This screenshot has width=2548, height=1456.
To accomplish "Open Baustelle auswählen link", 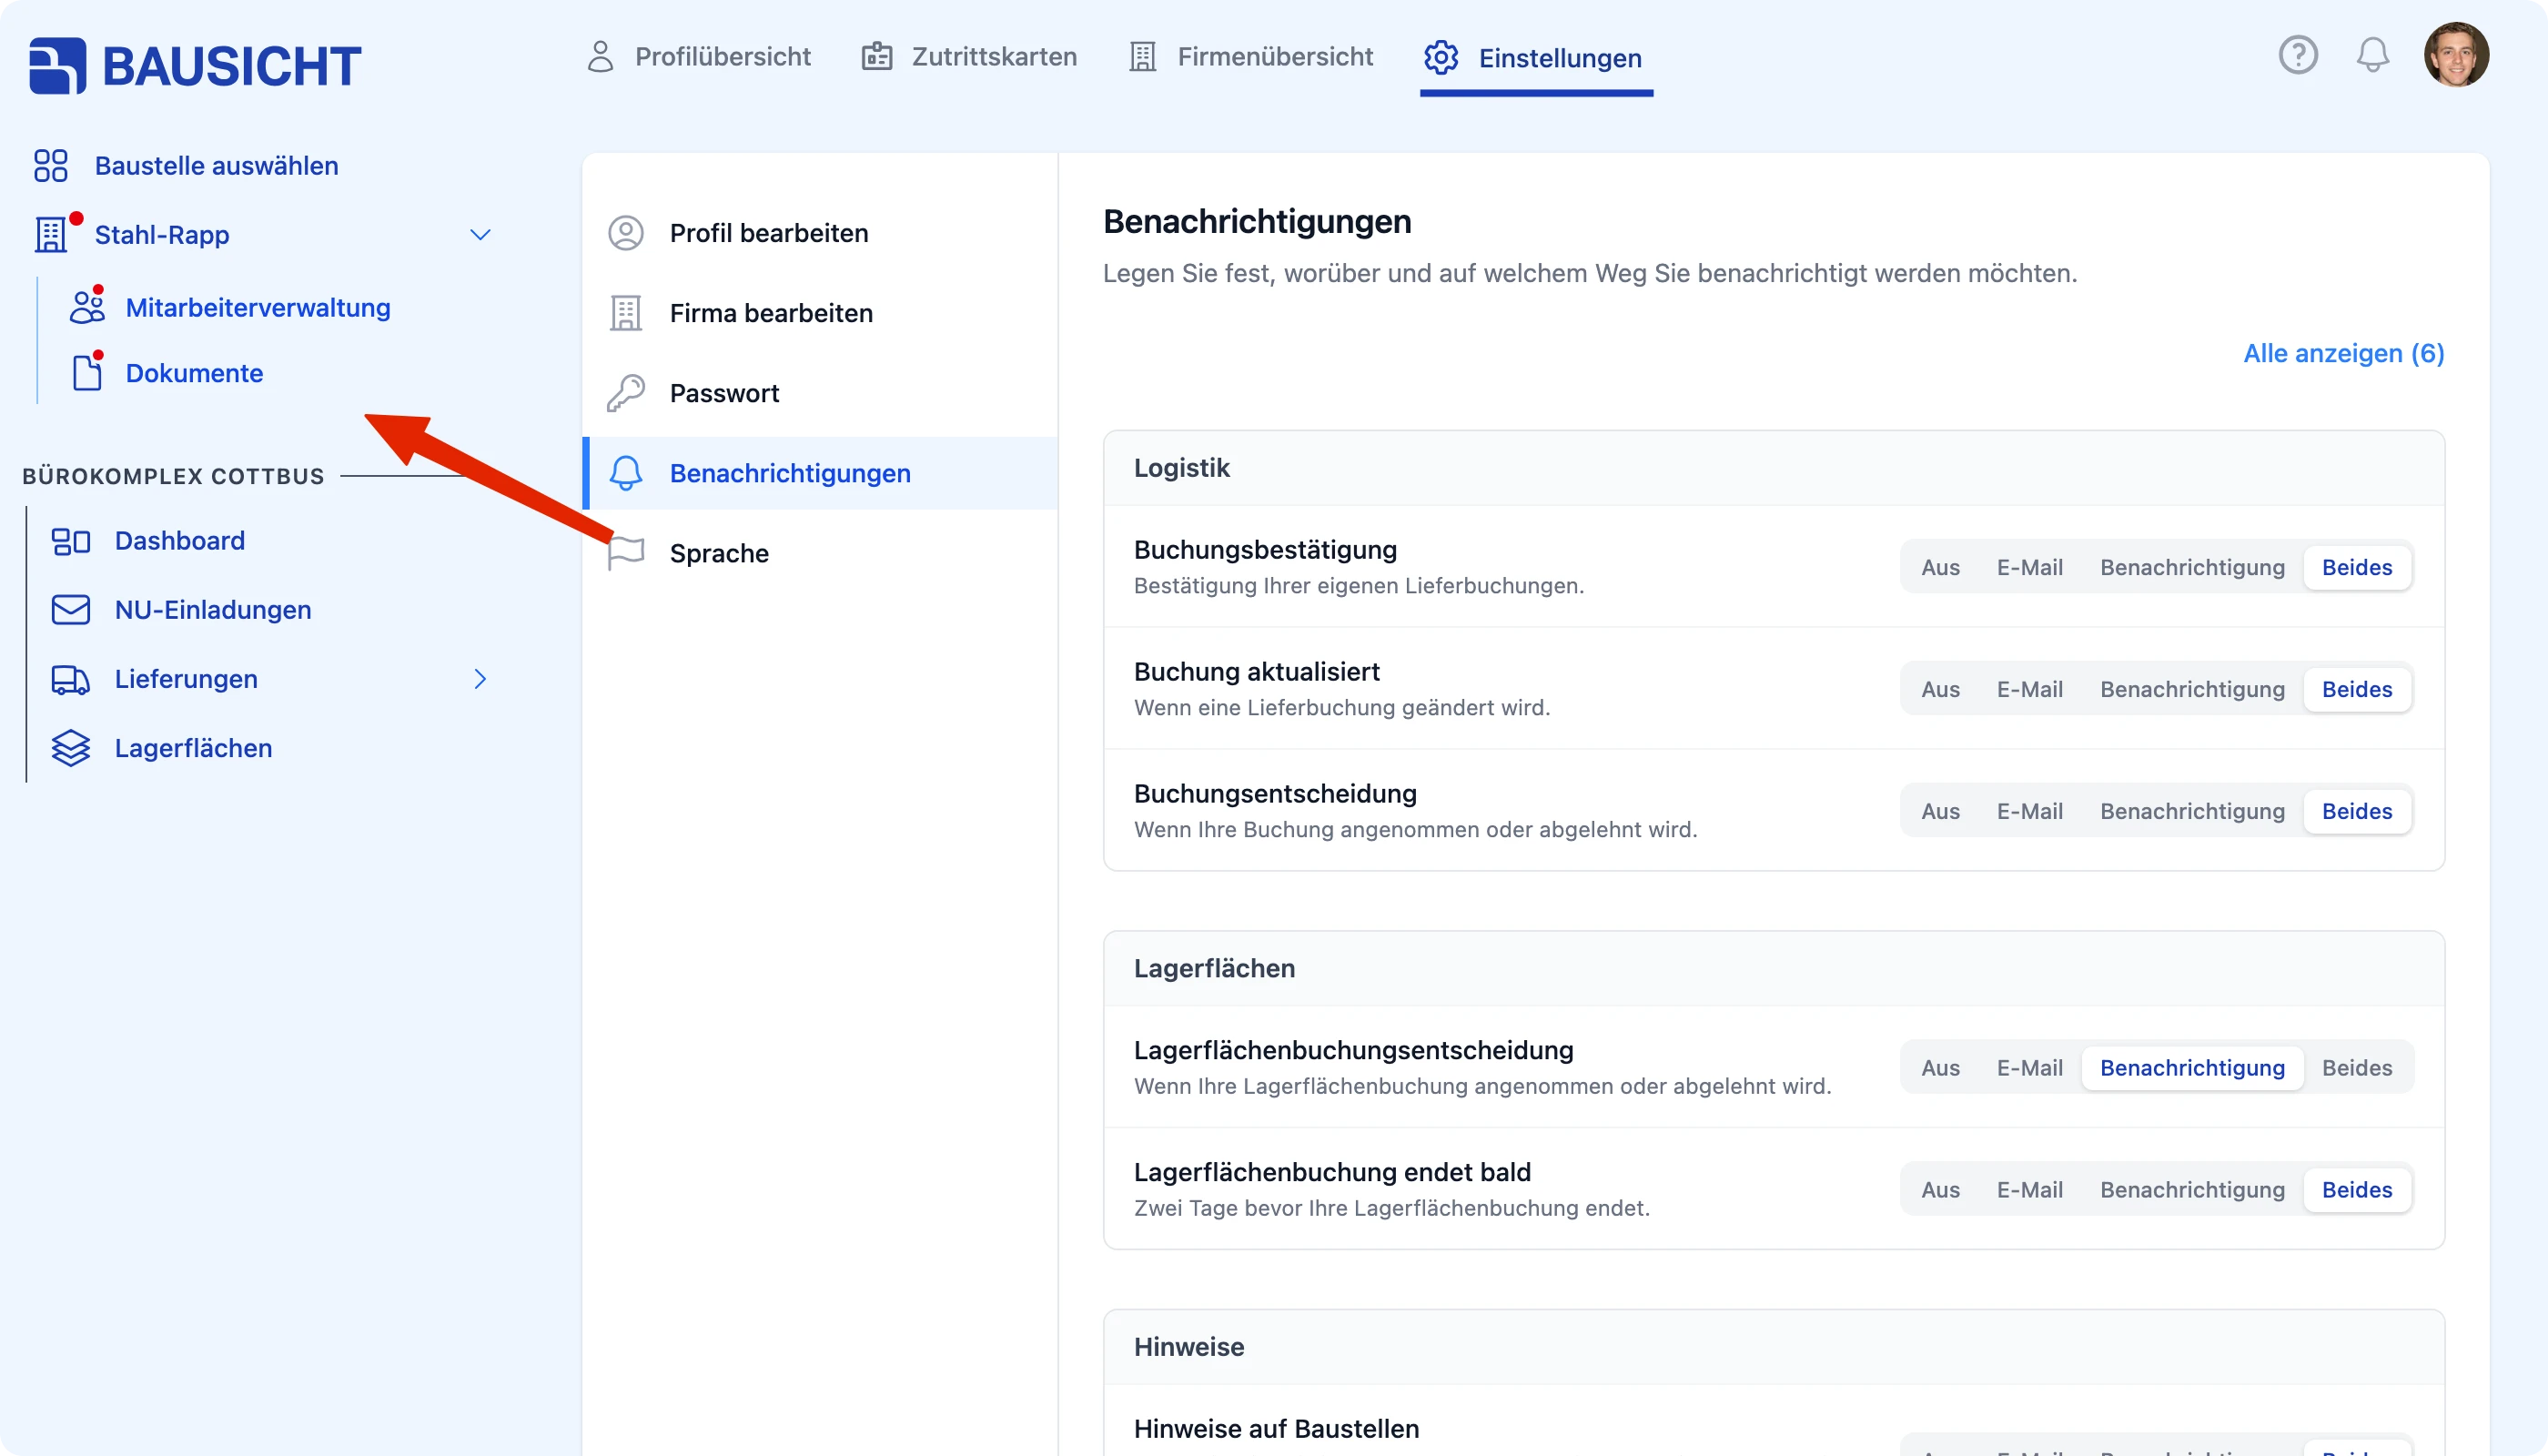I will coord(217,166).
